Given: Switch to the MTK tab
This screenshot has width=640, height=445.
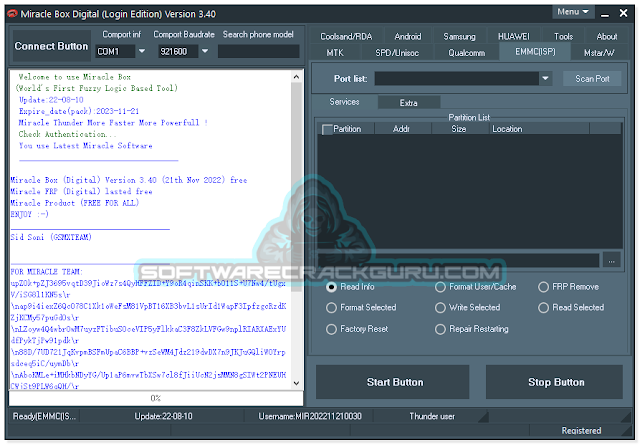Looking at the screenshot, I should (335, 53).
